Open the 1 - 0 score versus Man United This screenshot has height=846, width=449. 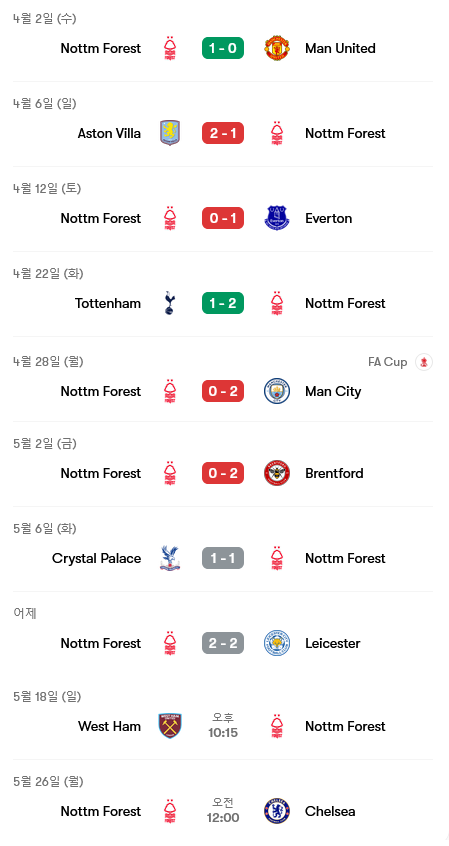tap(223, 48)
